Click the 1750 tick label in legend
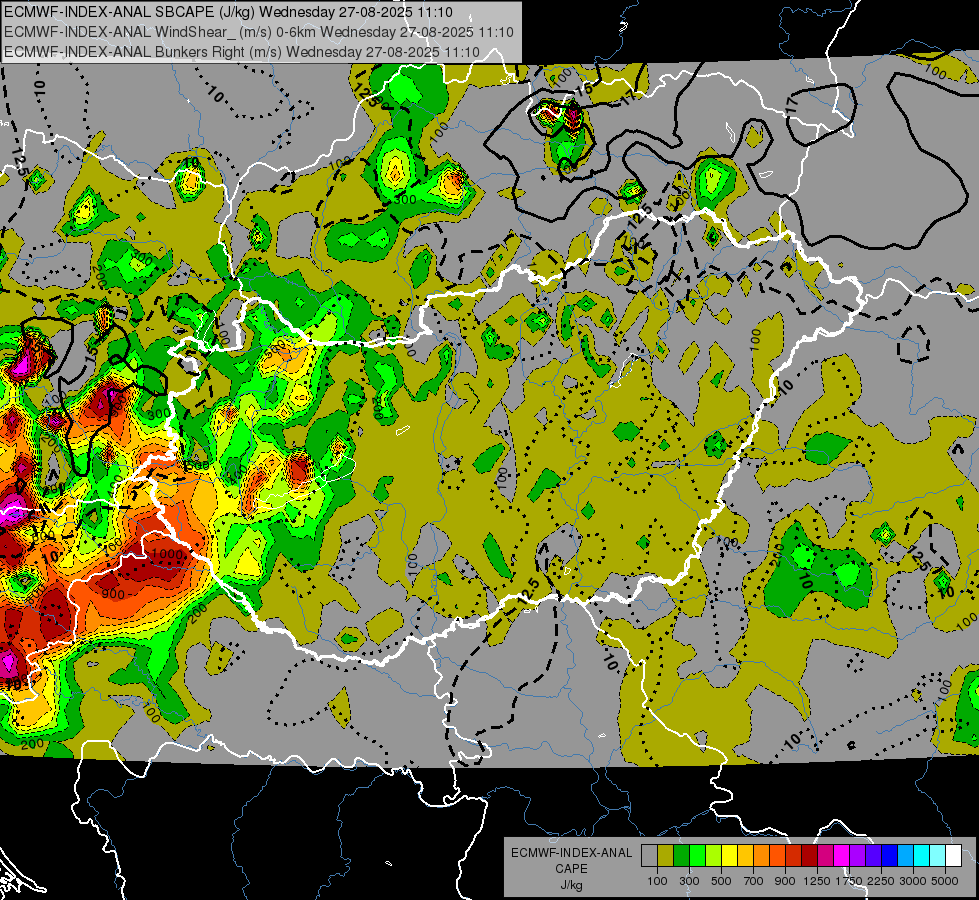Viewport: 979px width, 900px height. [x=849, y=881]
